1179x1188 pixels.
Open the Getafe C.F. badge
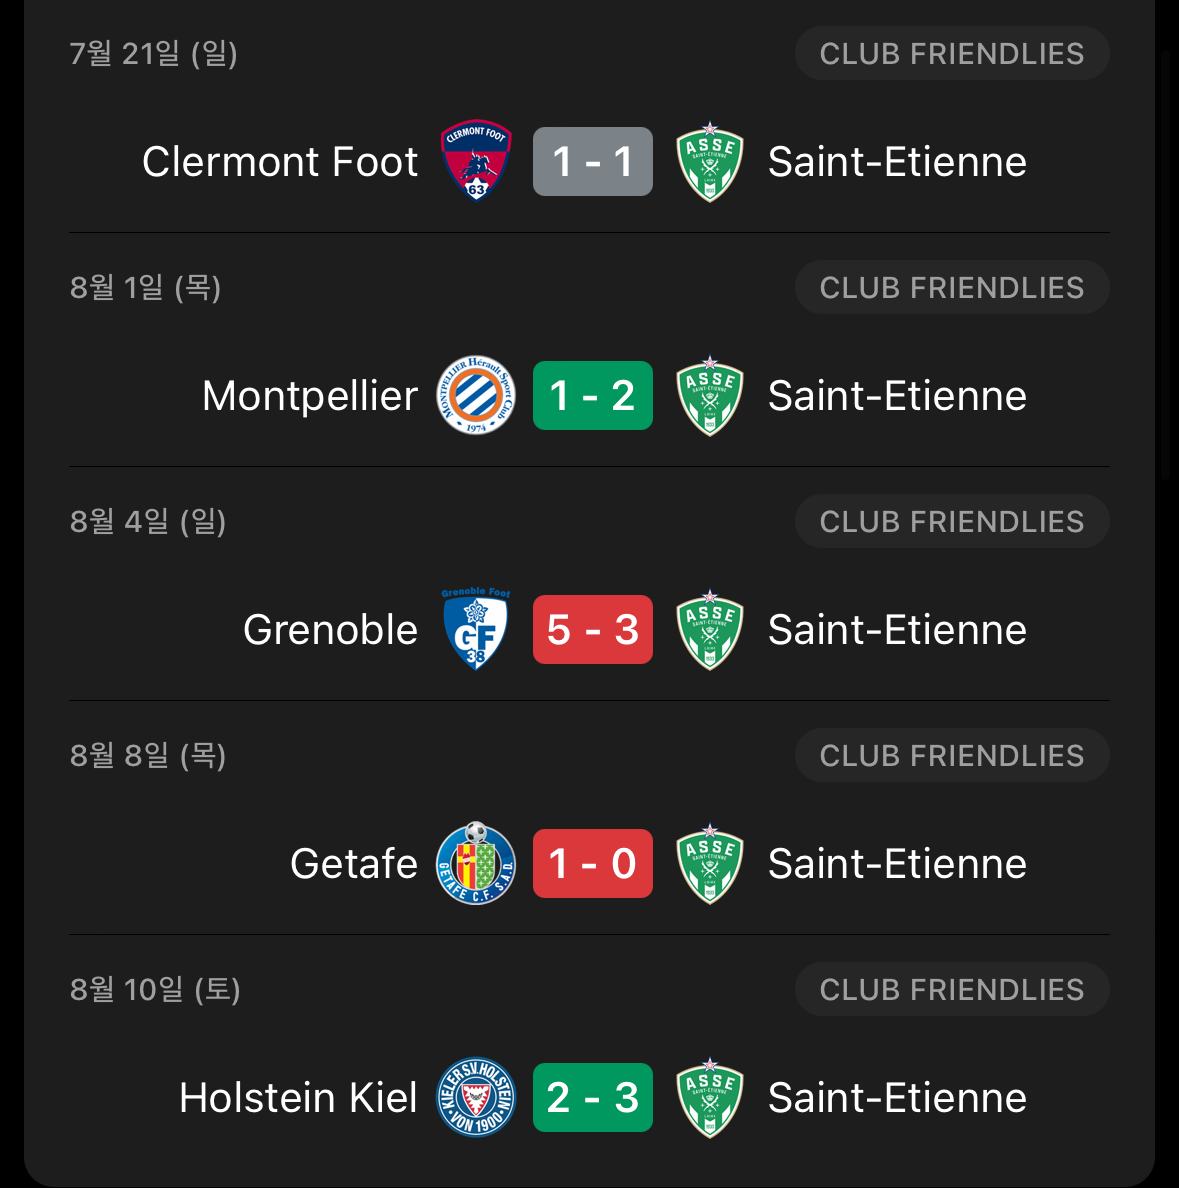pos(476,863)
